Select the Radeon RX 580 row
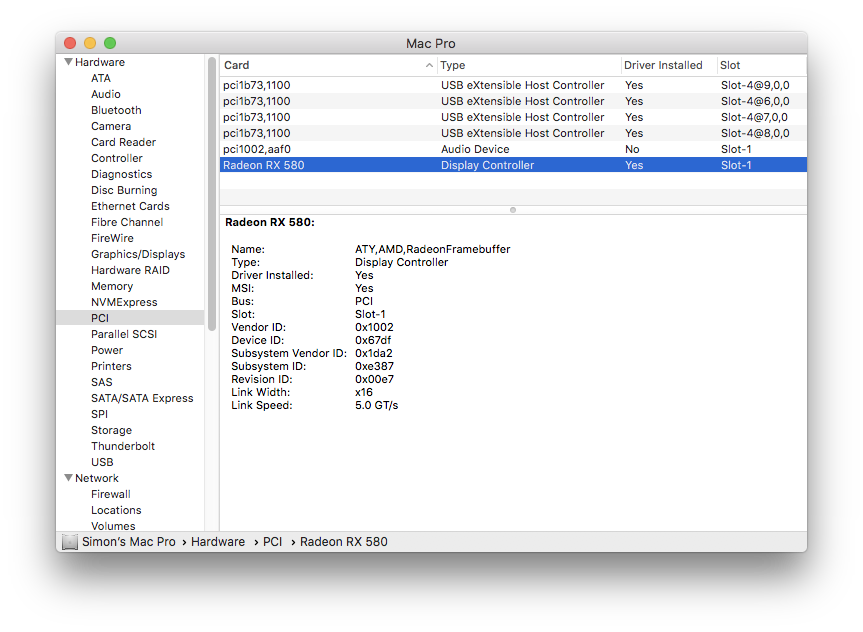863x632 pixels. click(513, 165)
